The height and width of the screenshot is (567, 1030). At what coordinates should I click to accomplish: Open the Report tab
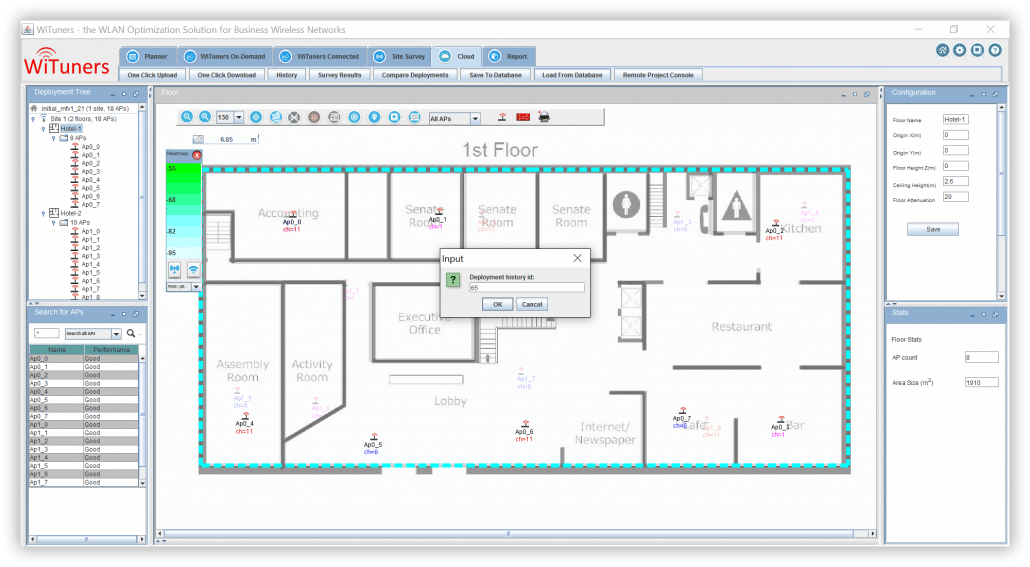coord(508,57)
